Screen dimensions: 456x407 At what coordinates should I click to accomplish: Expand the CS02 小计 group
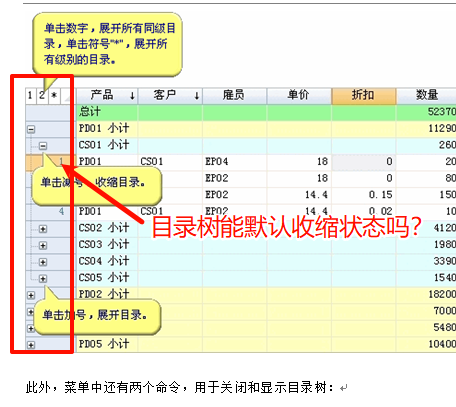43,229
